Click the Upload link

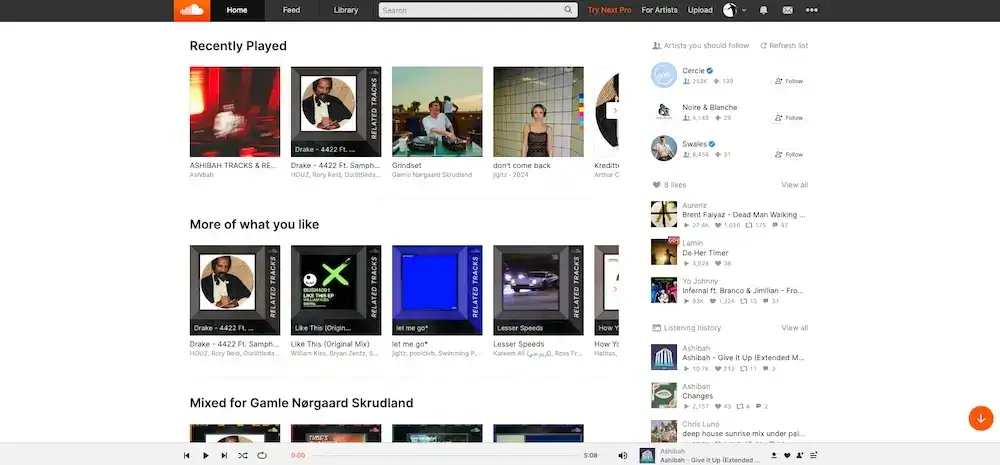[700, 10]
